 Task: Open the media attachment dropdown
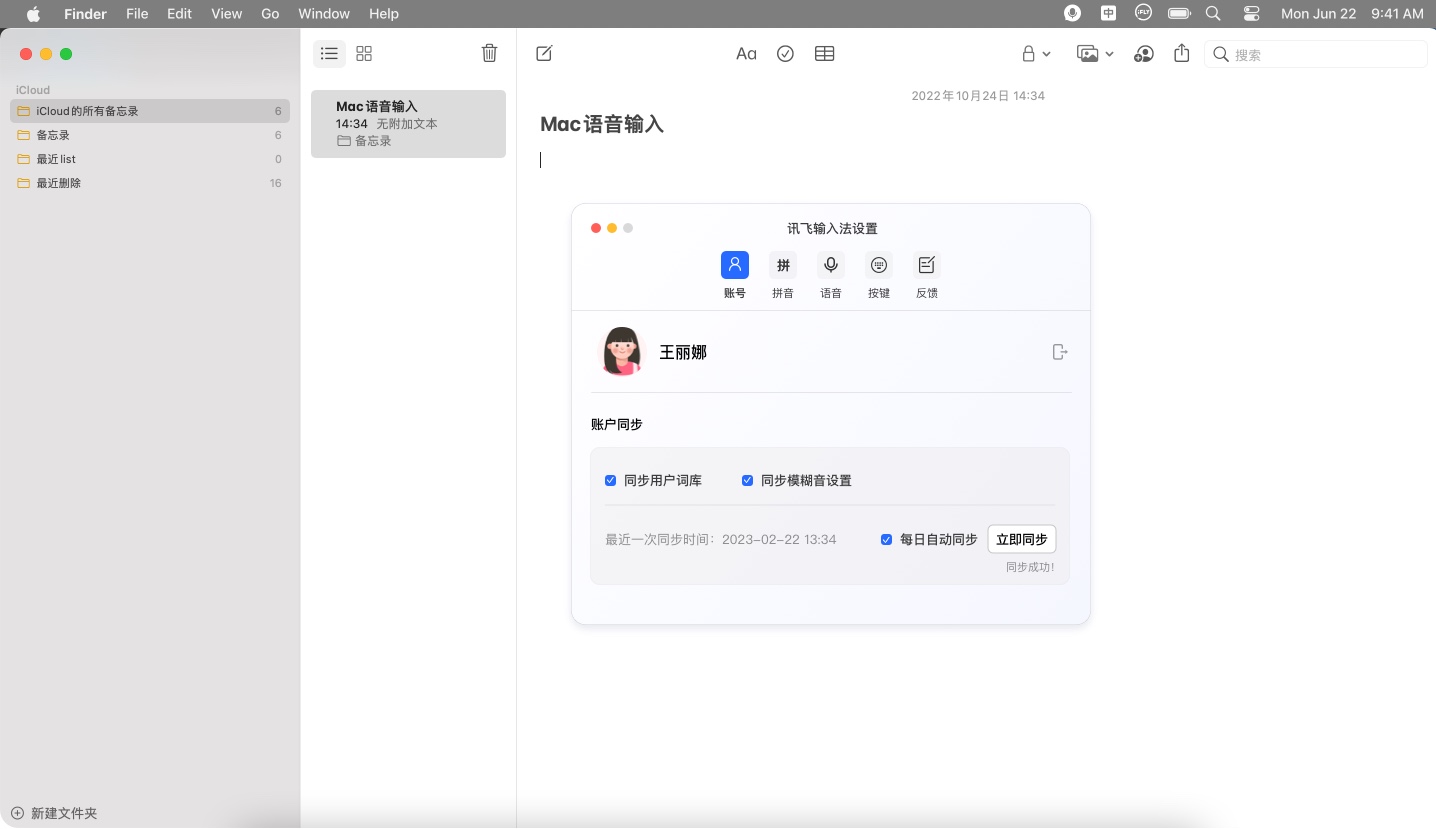tap(1095, 53)
